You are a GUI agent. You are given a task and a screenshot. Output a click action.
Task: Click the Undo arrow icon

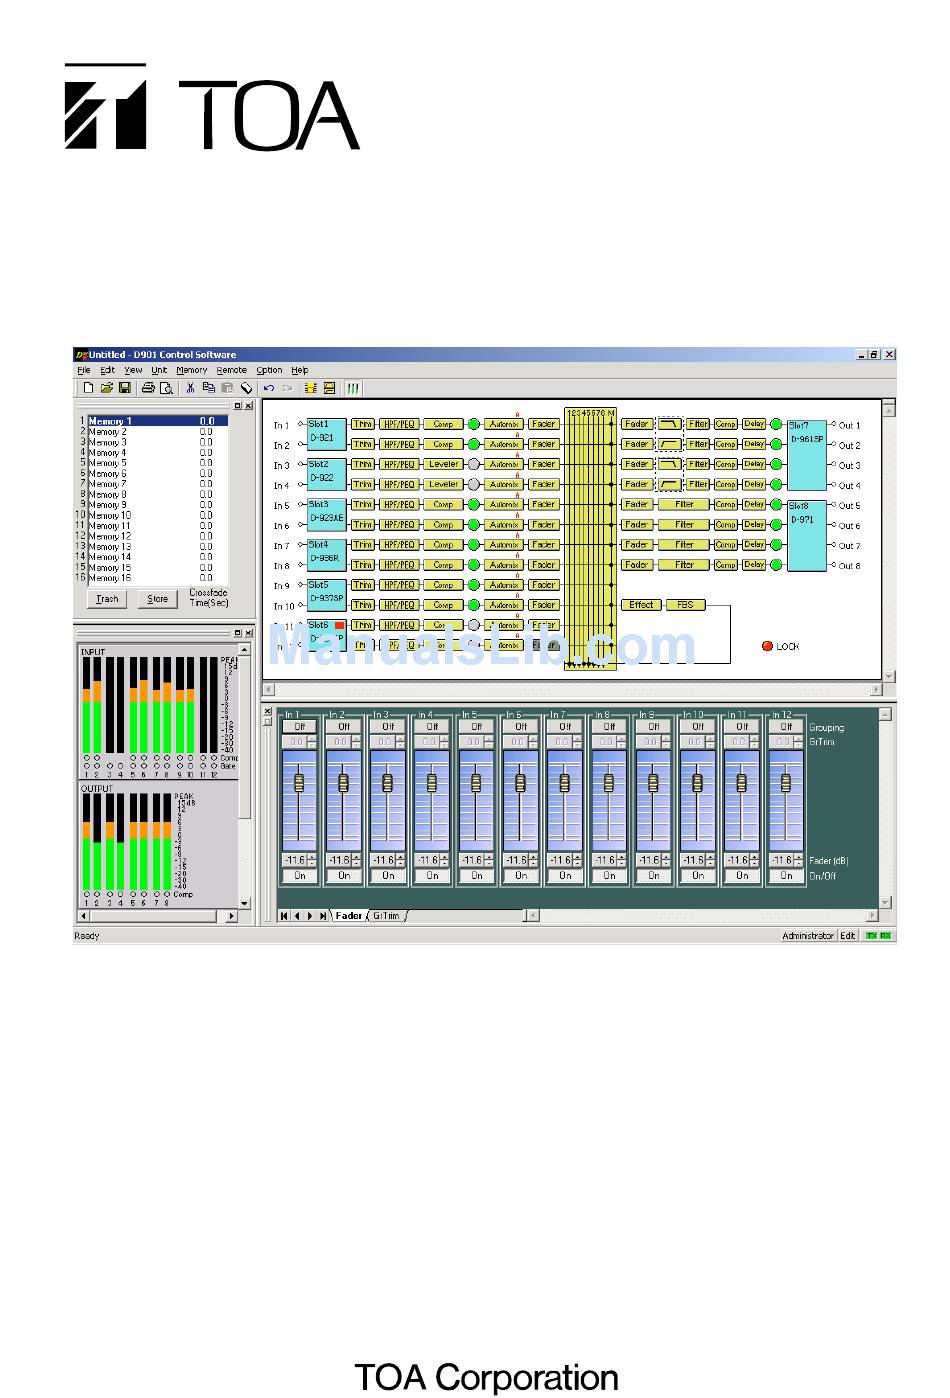[x=269, y=388]
